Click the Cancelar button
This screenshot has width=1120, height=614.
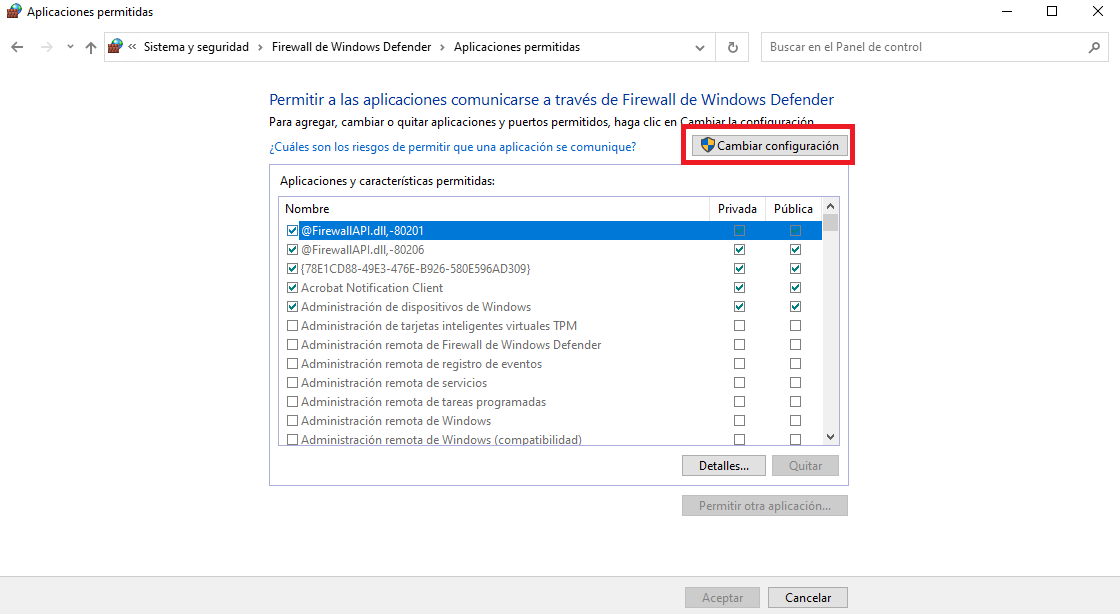(808, 598)
